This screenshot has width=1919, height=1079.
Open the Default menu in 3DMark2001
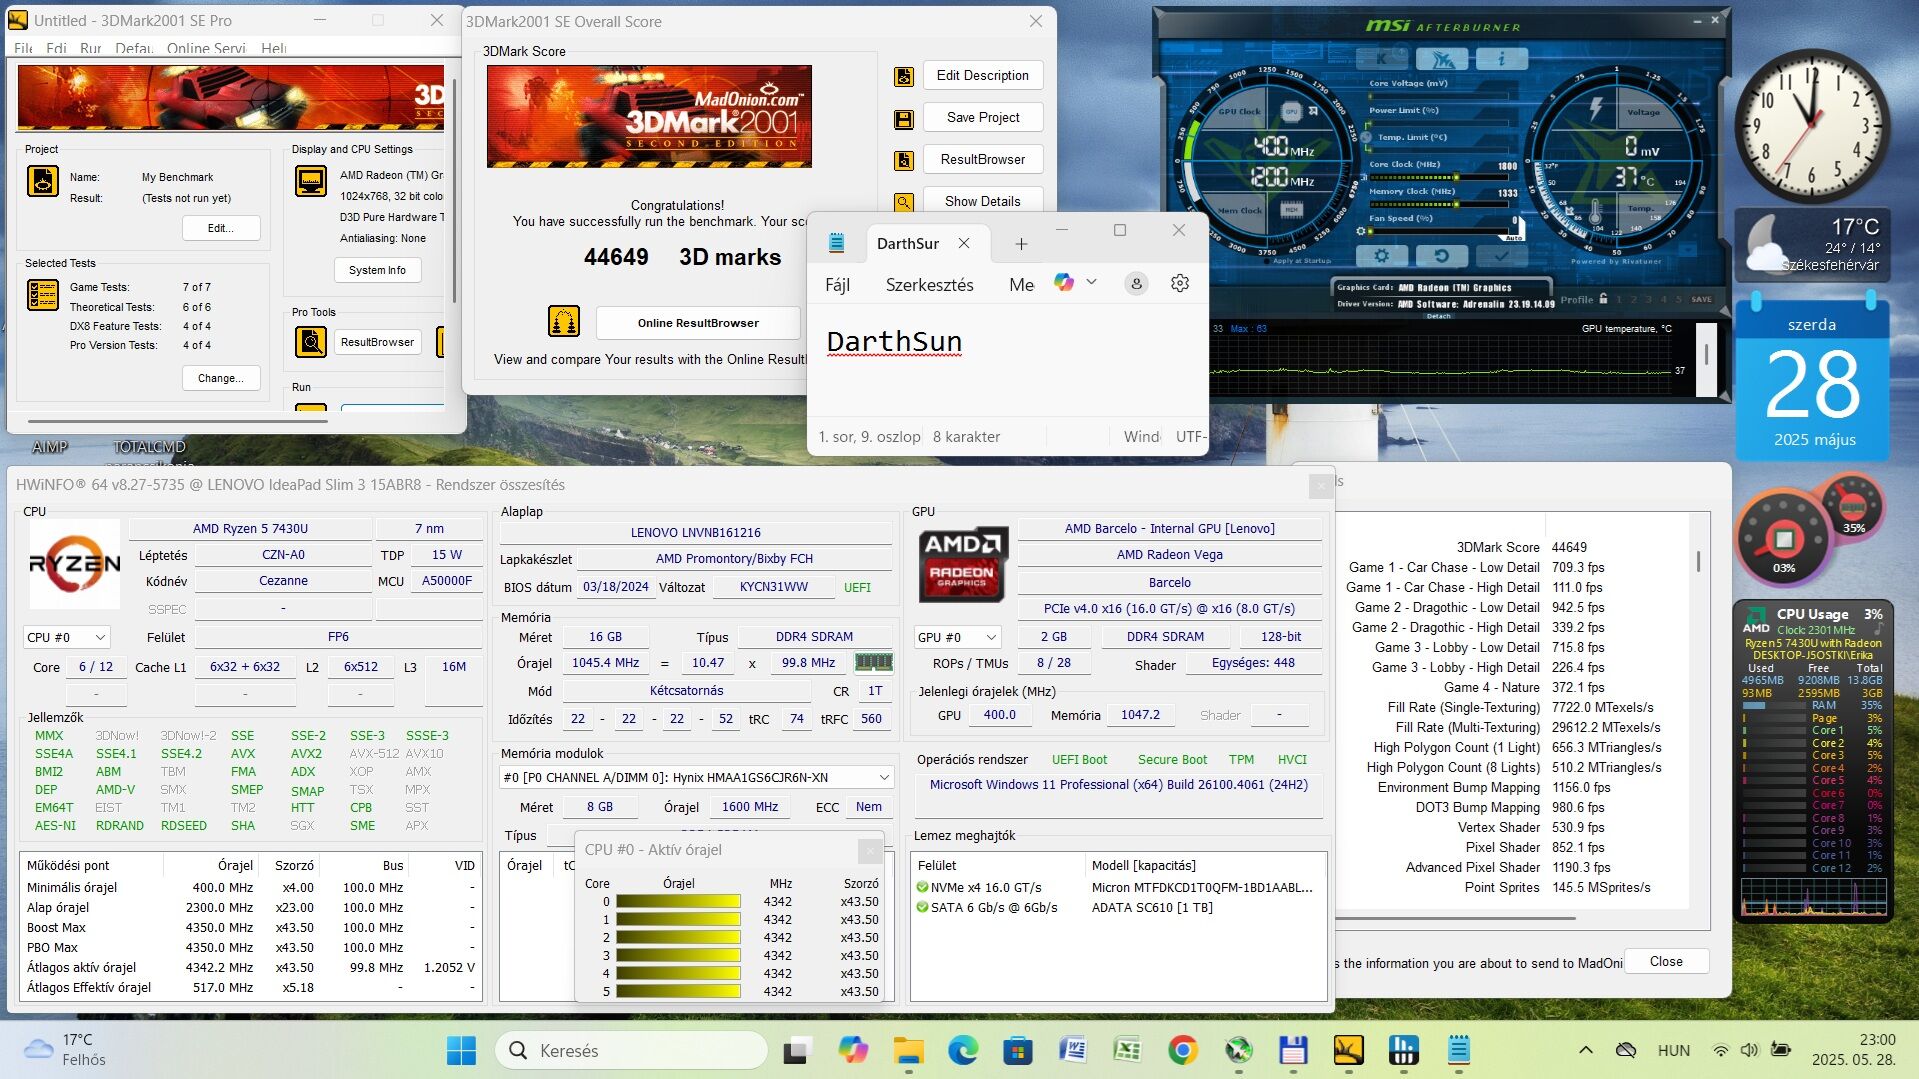[134, 48]
